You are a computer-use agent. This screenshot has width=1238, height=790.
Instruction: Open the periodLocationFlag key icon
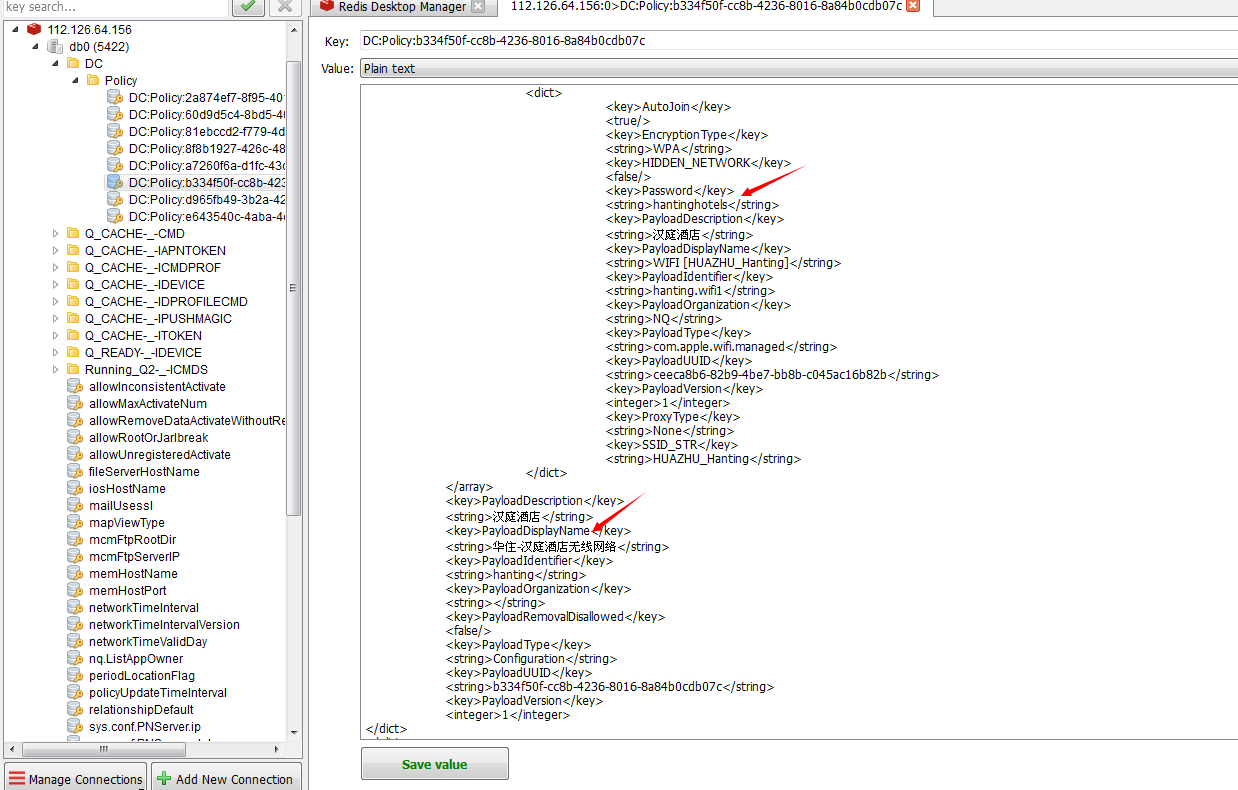(74, 675)
